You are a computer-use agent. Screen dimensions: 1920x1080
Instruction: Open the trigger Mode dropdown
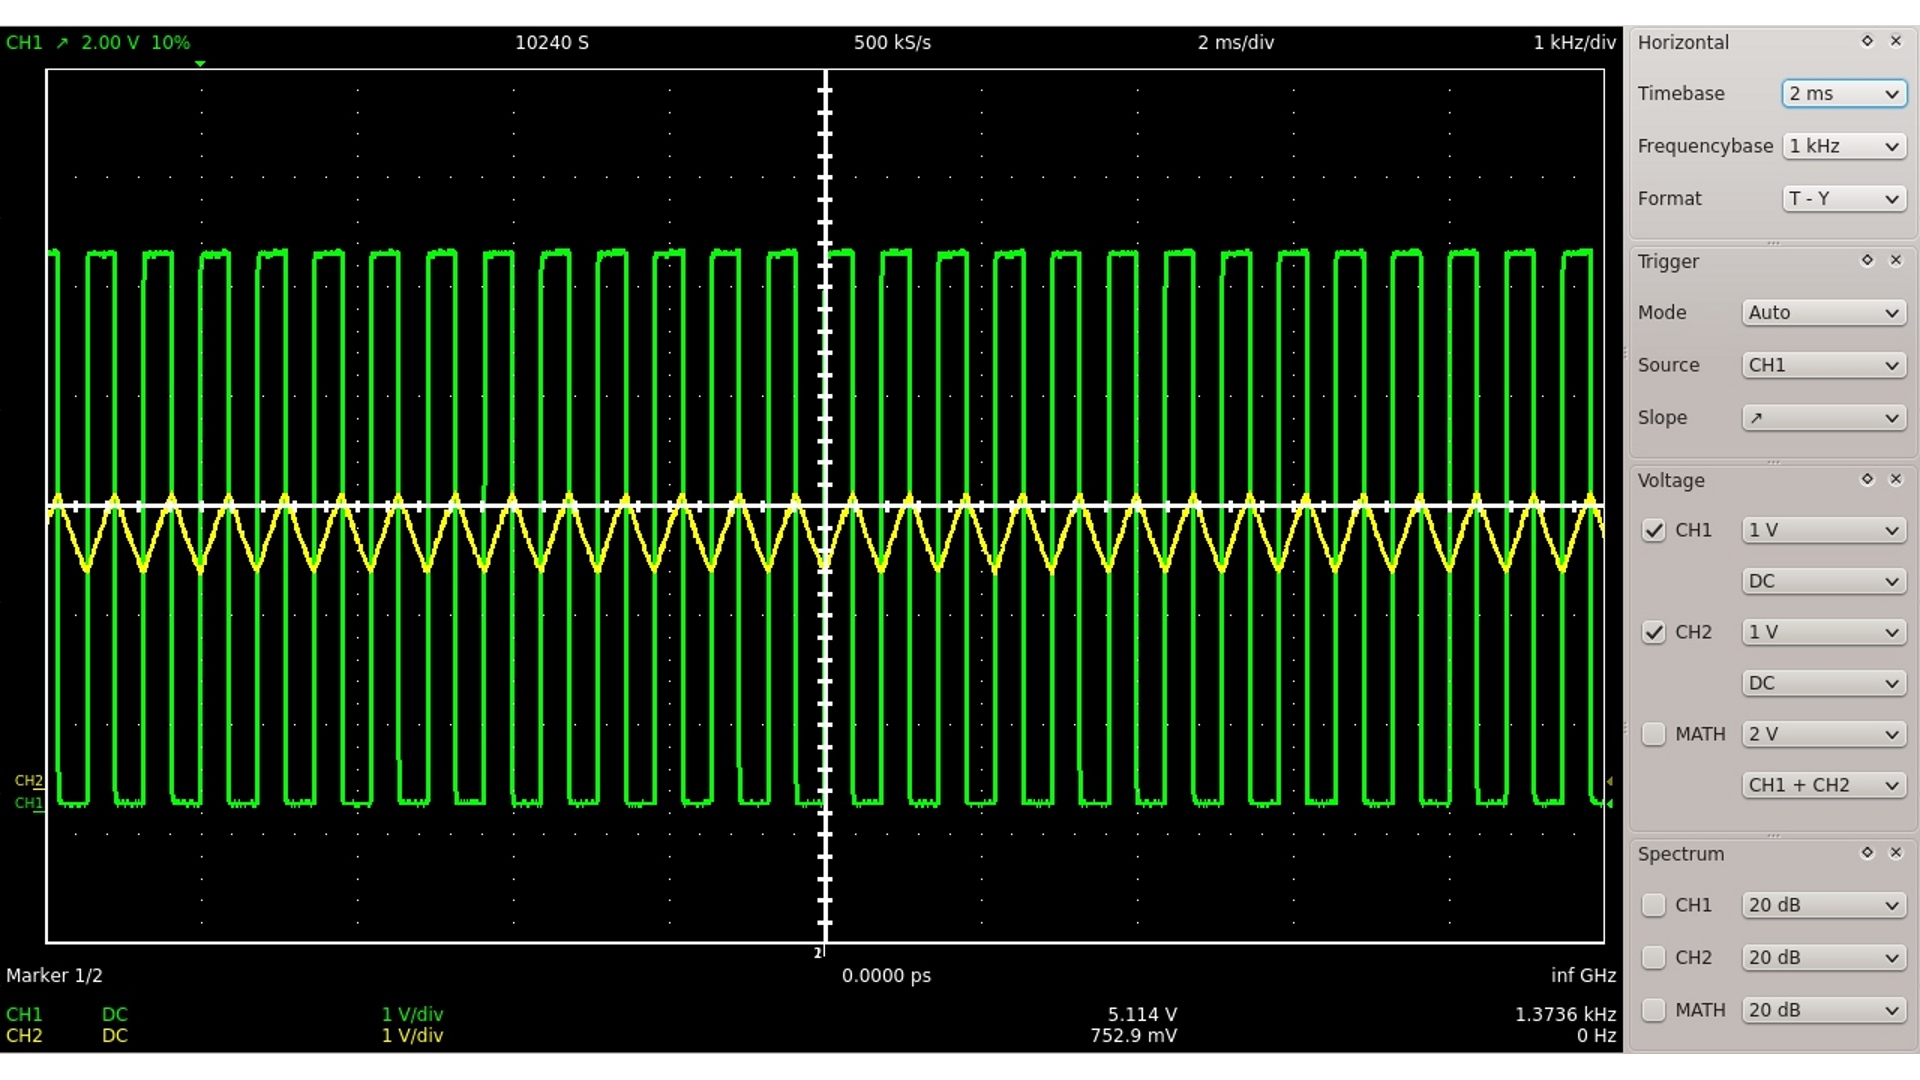click(x=1823, y=312)
